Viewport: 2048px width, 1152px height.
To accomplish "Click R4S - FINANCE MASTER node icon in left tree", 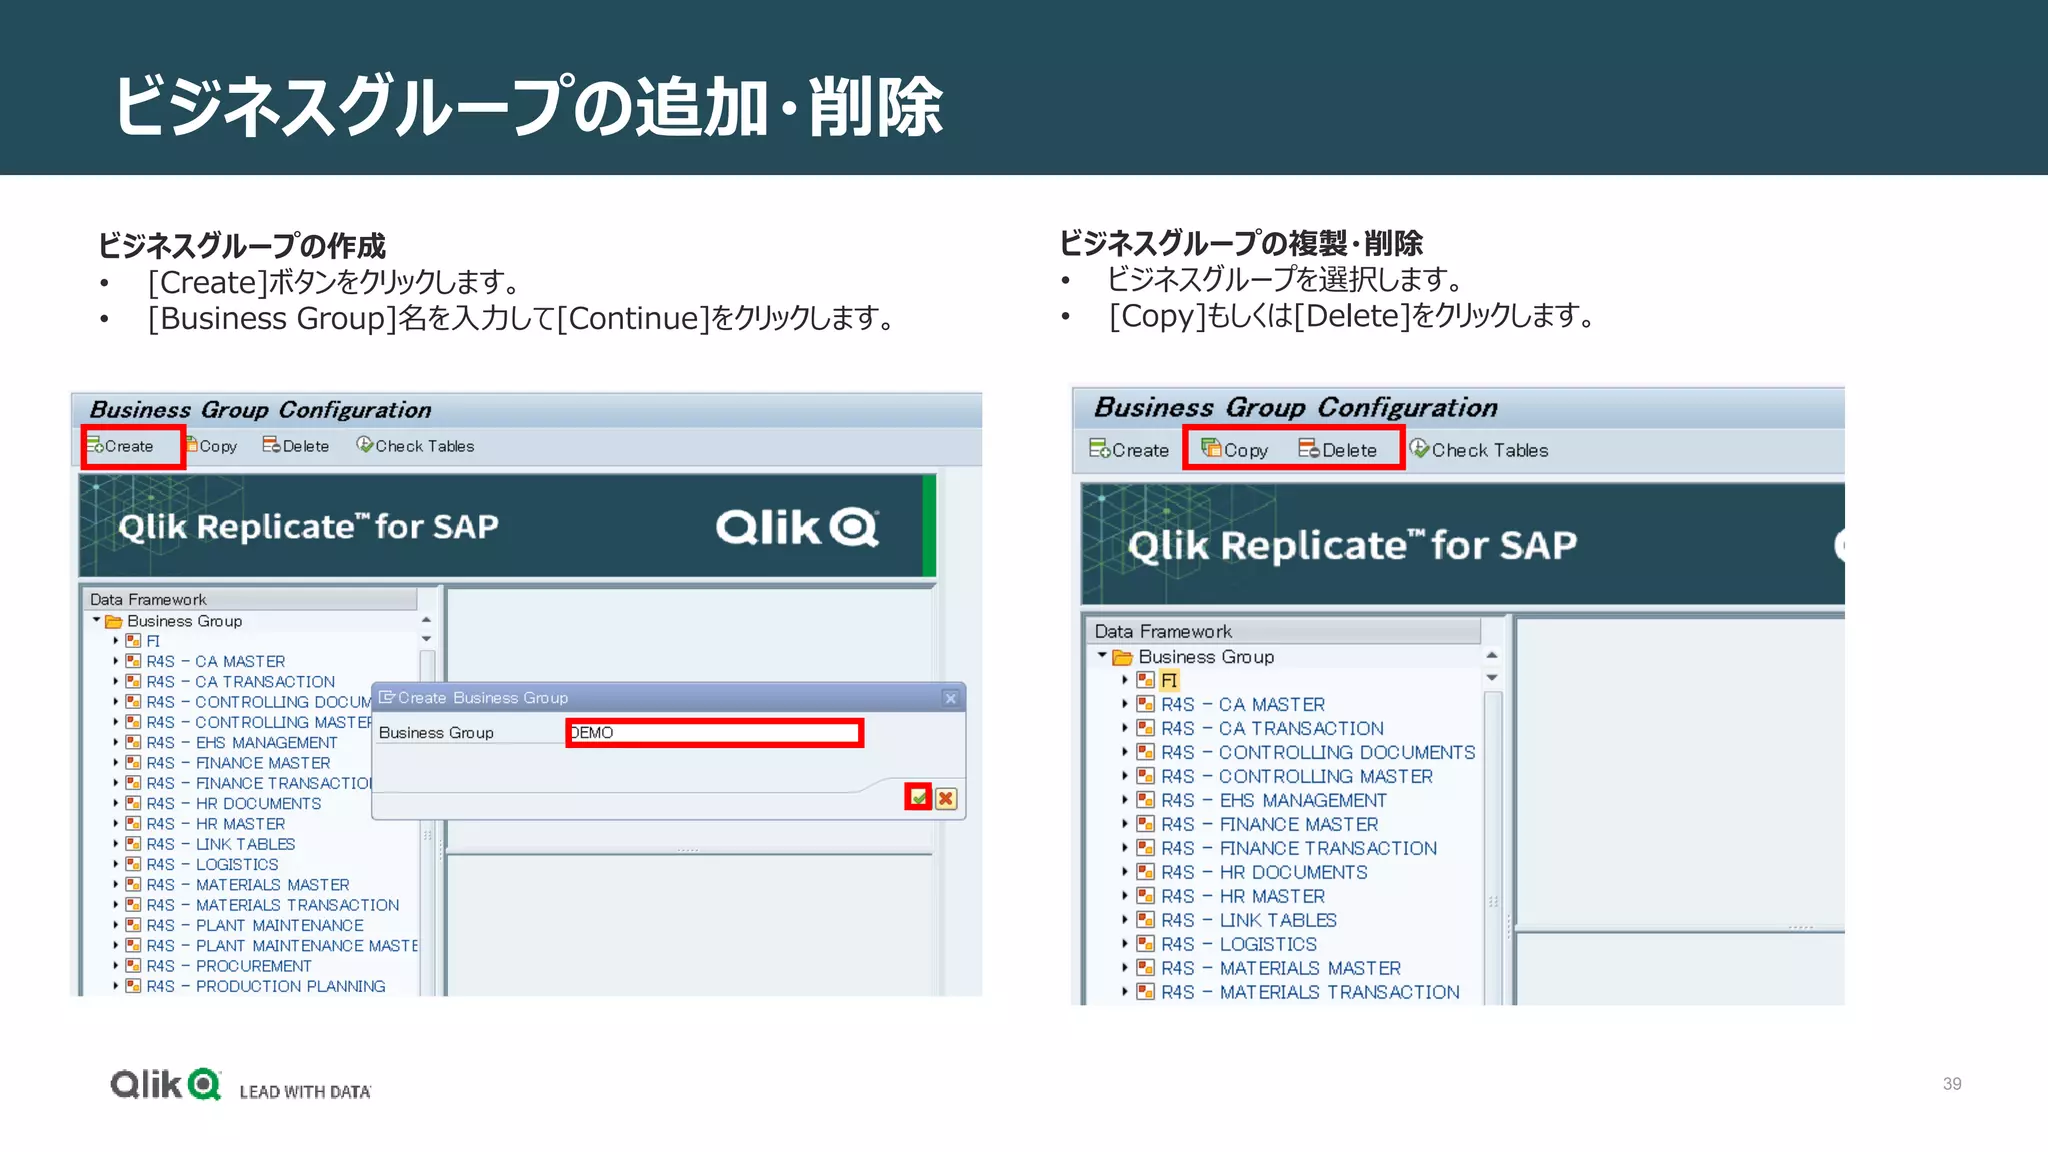I will coord(133,763).
